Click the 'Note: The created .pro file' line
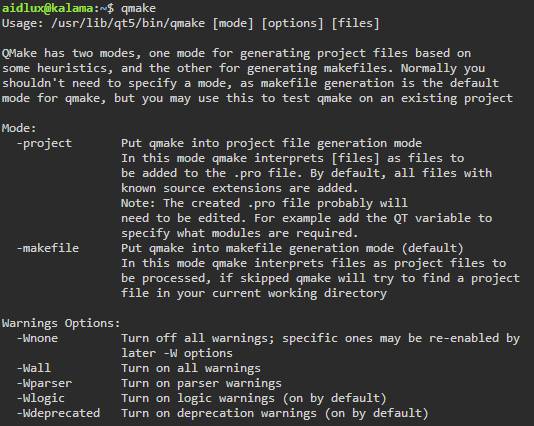This screenshot has height=426, width=534. [264, 203]
